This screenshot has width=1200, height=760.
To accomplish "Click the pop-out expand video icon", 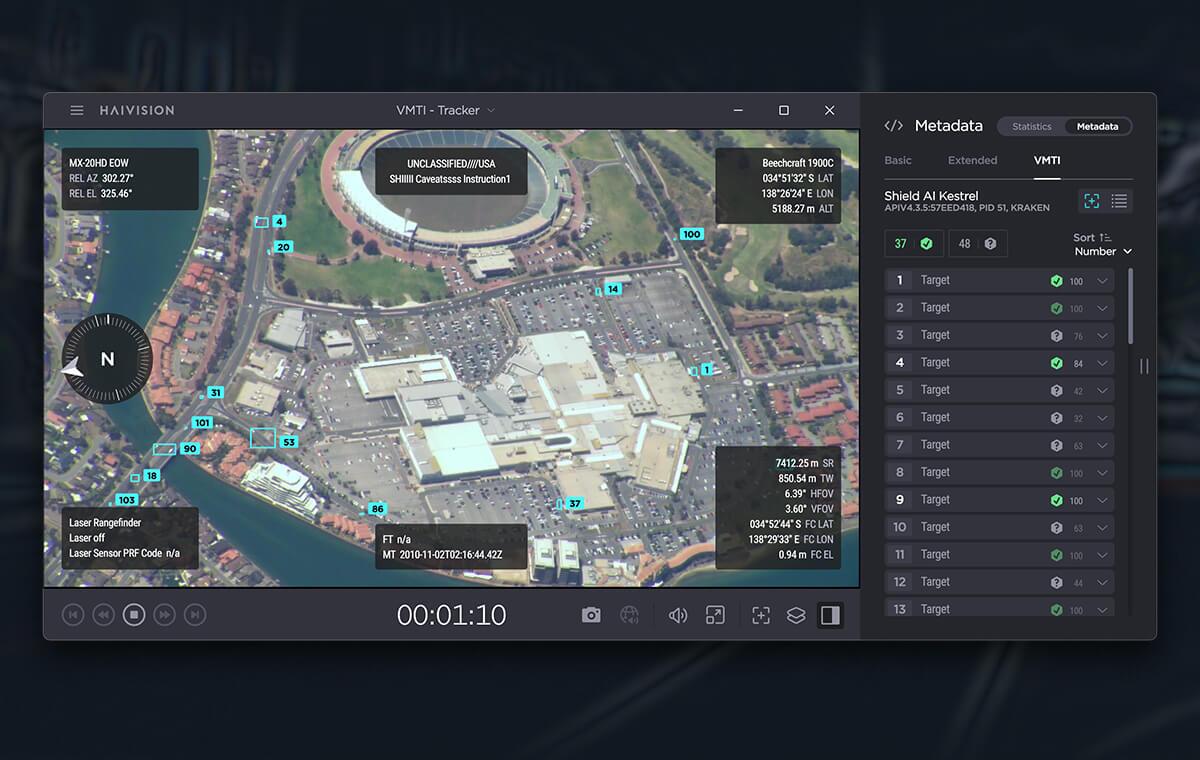I will 715,615.
